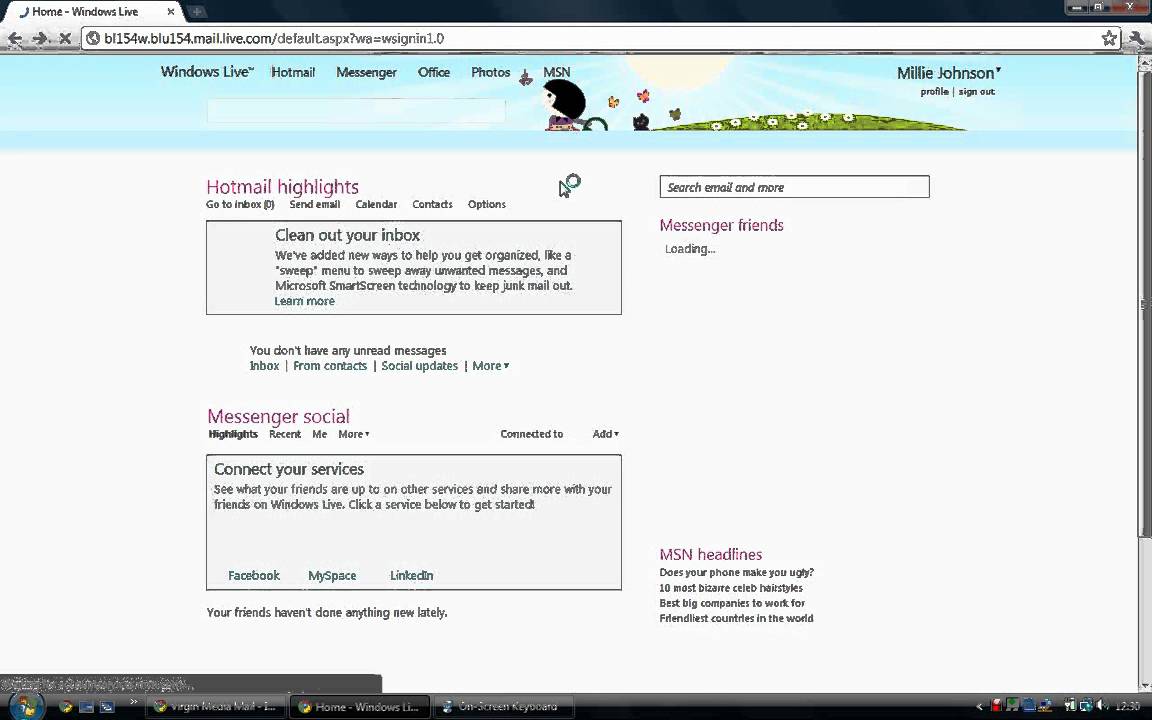Expand the Add dropdown next to Connected to
Viewport: 1152px width, 720px height.
pyautogui.click(x=605, y=434)
